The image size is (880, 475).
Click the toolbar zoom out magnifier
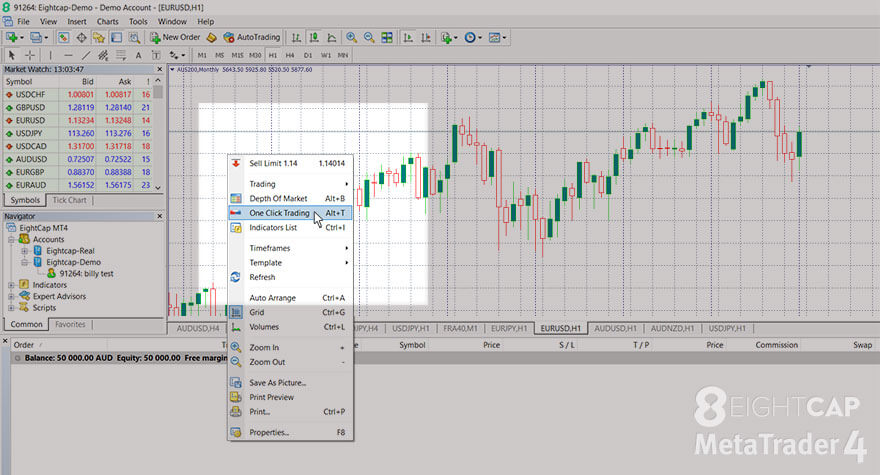coord(369,38)
